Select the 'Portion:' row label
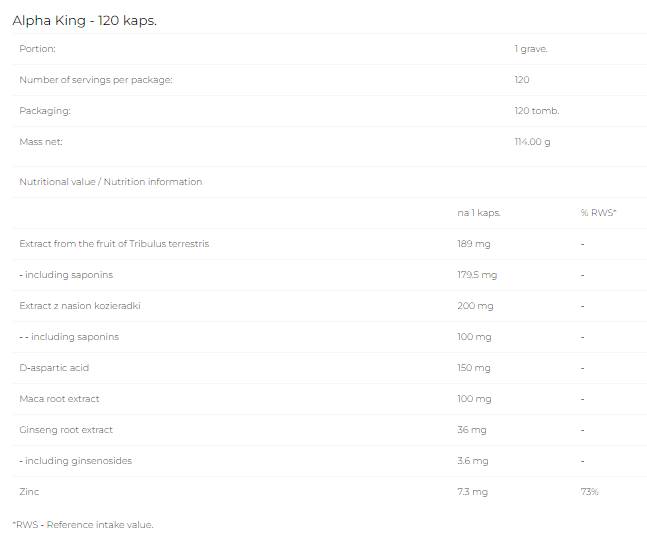Screen dimensions: 647x542 pos(38,49)
